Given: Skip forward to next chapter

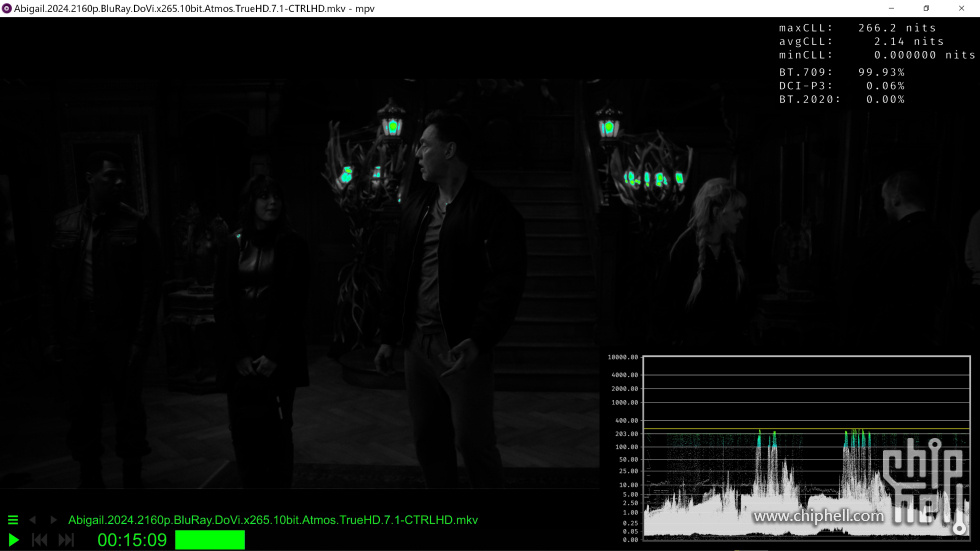Looking at the screenshot, I should (x=66, y=540).
